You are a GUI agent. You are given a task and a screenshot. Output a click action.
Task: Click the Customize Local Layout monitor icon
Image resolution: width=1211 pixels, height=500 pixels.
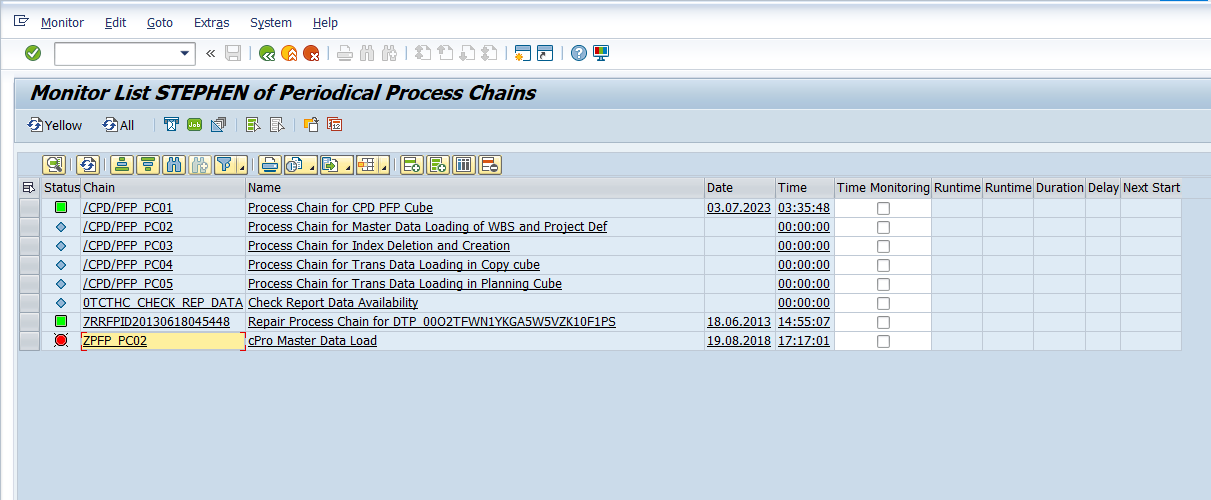coord(601,53)
